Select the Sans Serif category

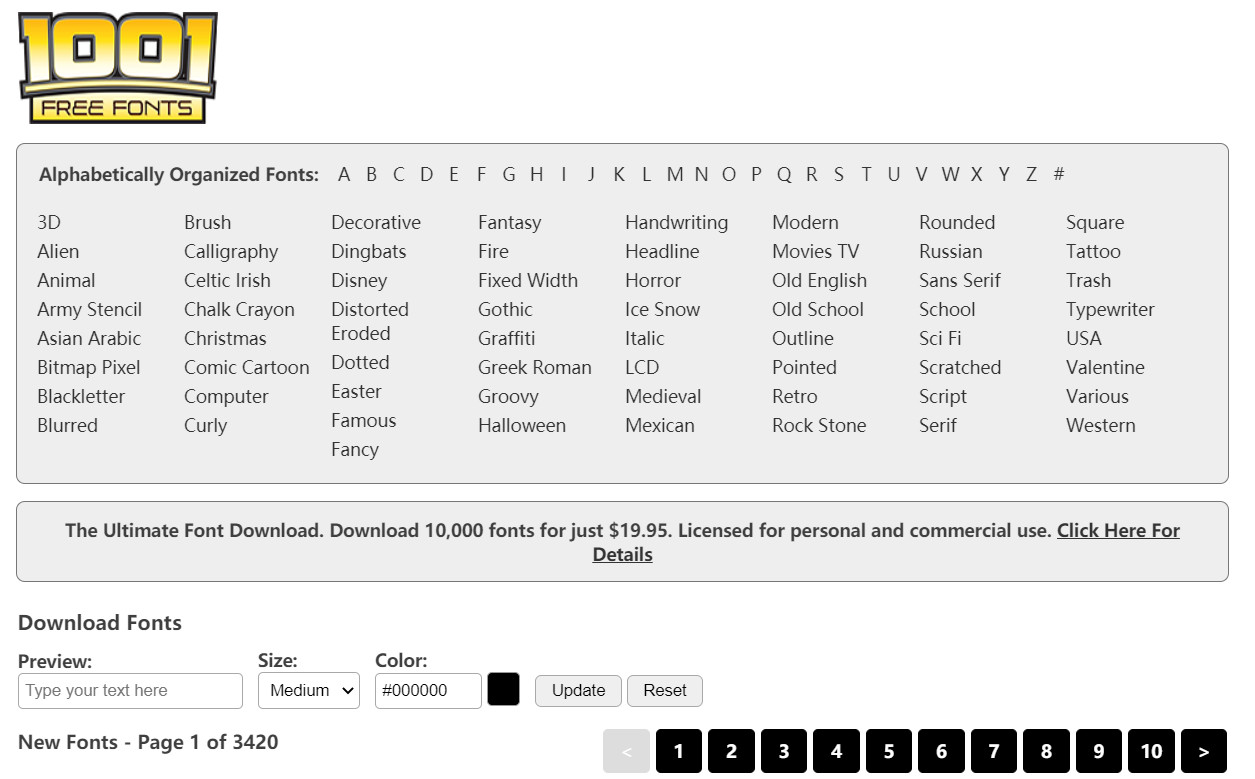pos(960,280)
